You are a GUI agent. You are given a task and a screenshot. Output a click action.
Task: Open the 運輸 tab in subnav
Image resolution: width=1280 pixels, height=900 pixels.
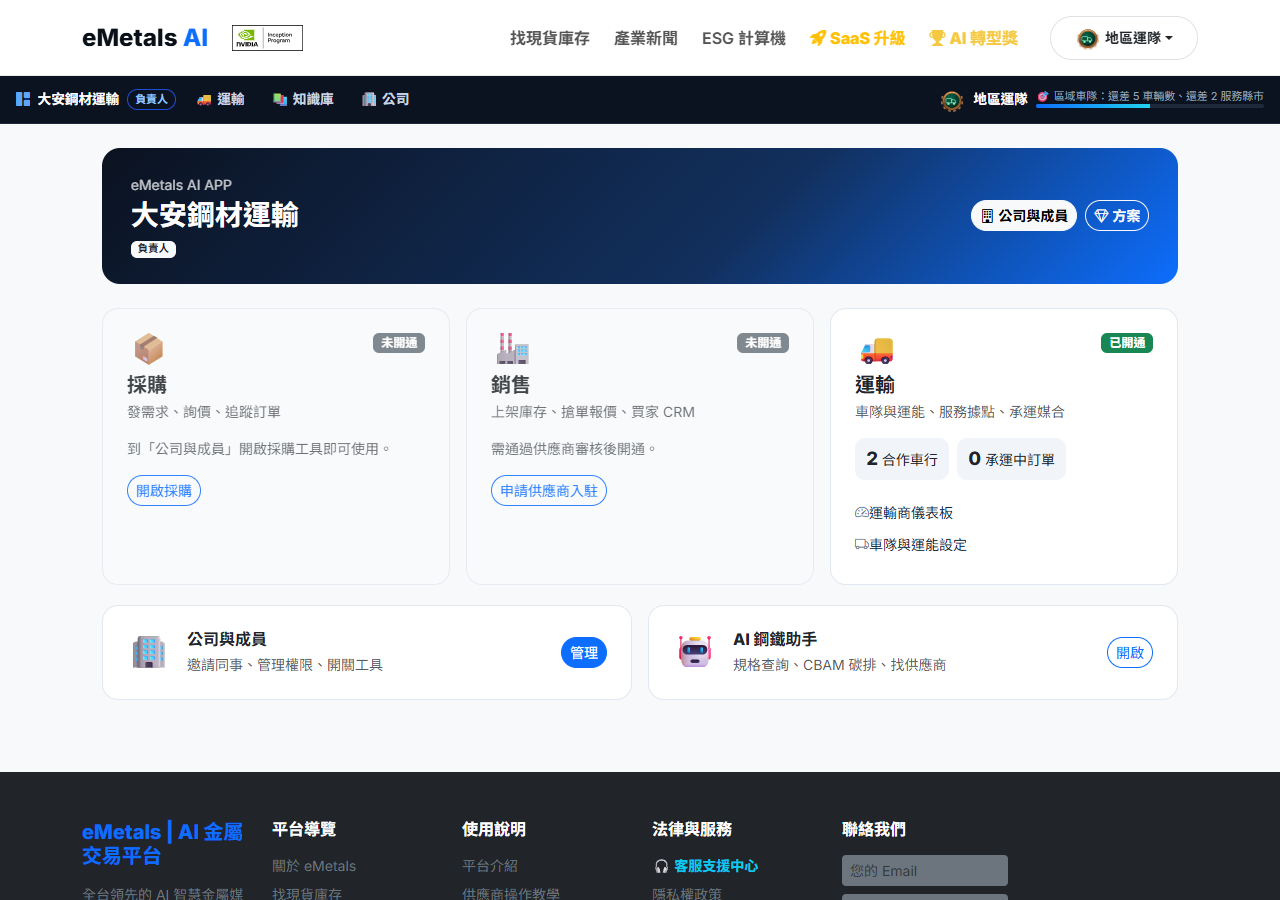click(220, 99)
